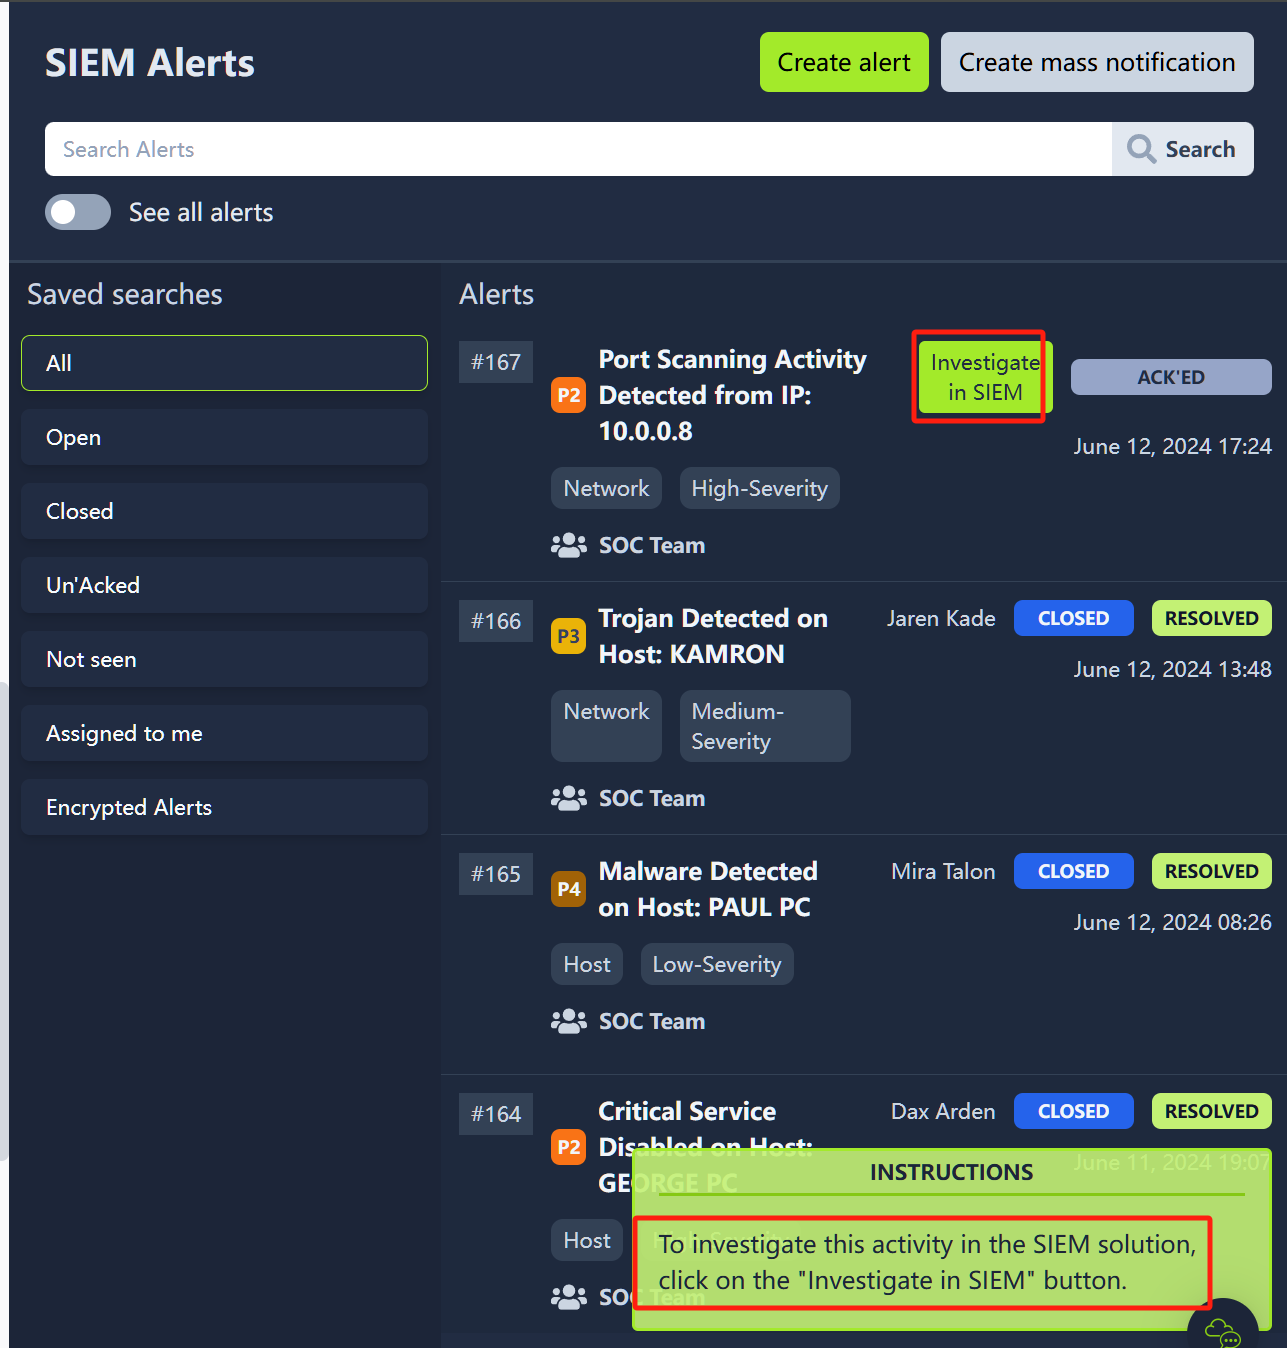Click the #164 alert number
Screen dimensions: 1287x1348
coord(496,1114)
